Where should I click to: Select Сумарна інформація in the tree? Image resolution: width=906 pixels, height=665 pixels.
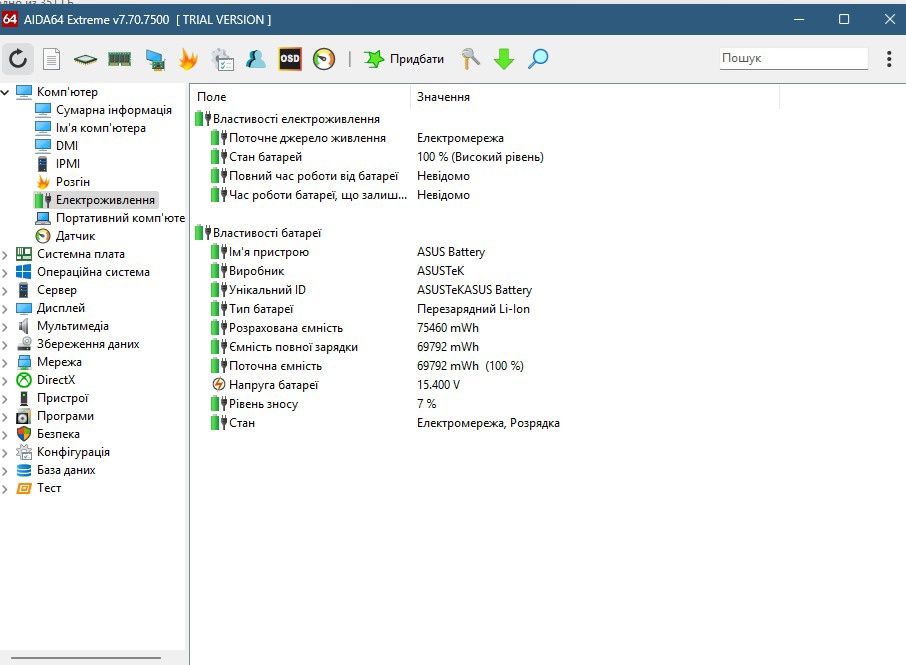(113, 110)
